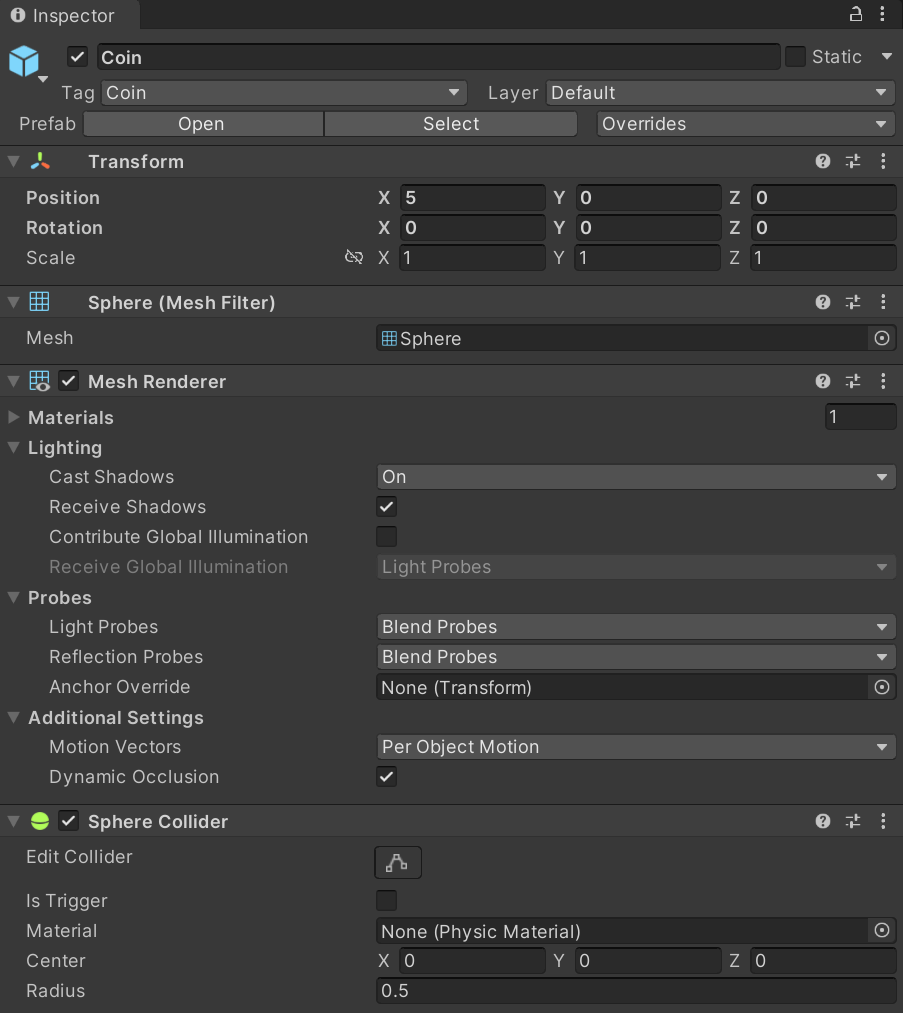Click the Inspector tab
903x1013 pixels.
click(65, 15)
